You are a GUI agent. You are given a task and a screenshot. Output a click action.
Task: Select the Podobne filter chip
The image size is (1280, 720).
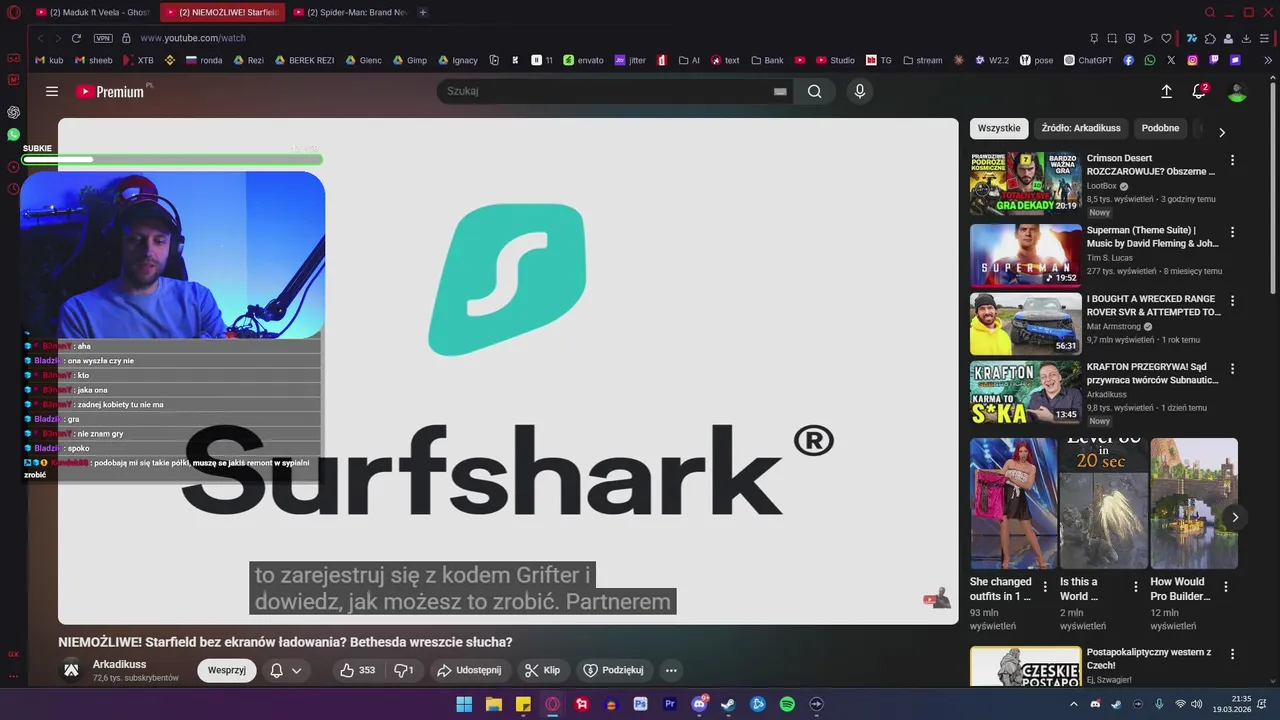pyautogui.click(x=1160, y=128)
